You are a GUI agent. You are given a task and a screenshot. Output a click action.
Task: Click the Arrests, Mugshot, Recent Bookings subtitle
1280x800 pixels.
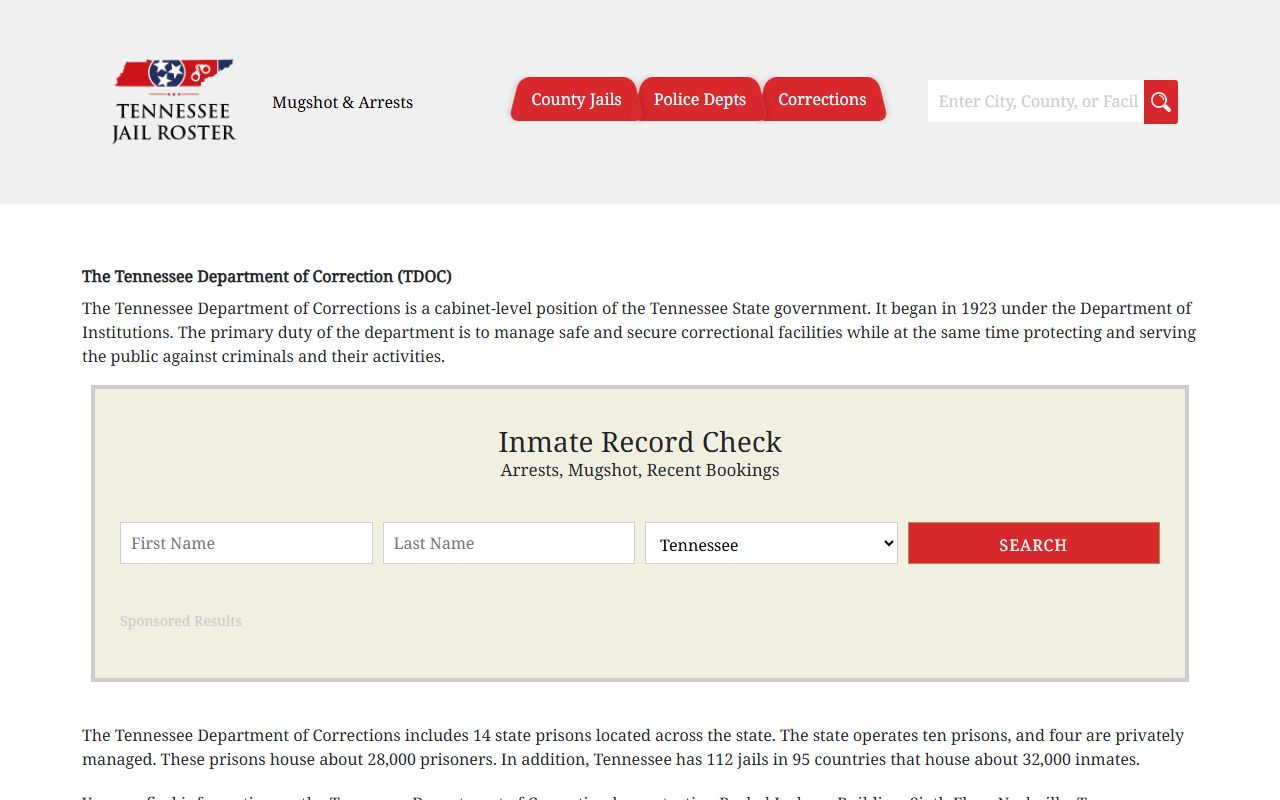point(640,470)
